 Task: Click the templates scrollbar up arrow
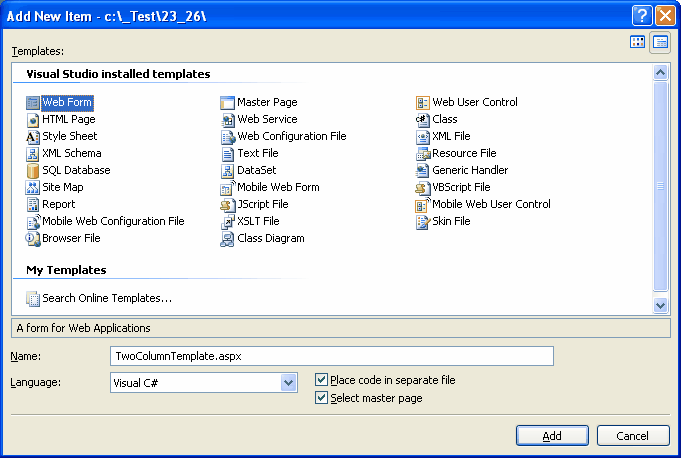(x=660, y=72)
